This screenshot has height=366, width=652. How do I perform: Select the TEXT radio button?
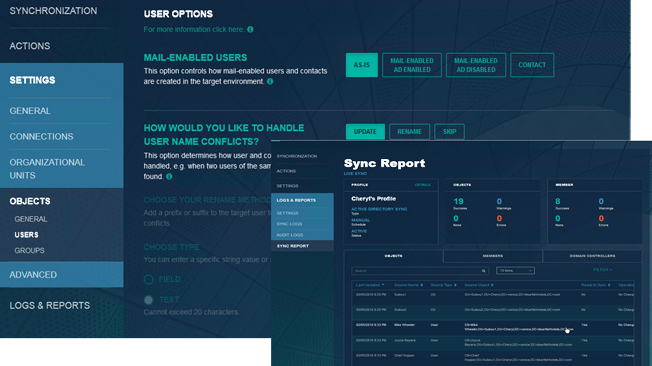[148, 300]
